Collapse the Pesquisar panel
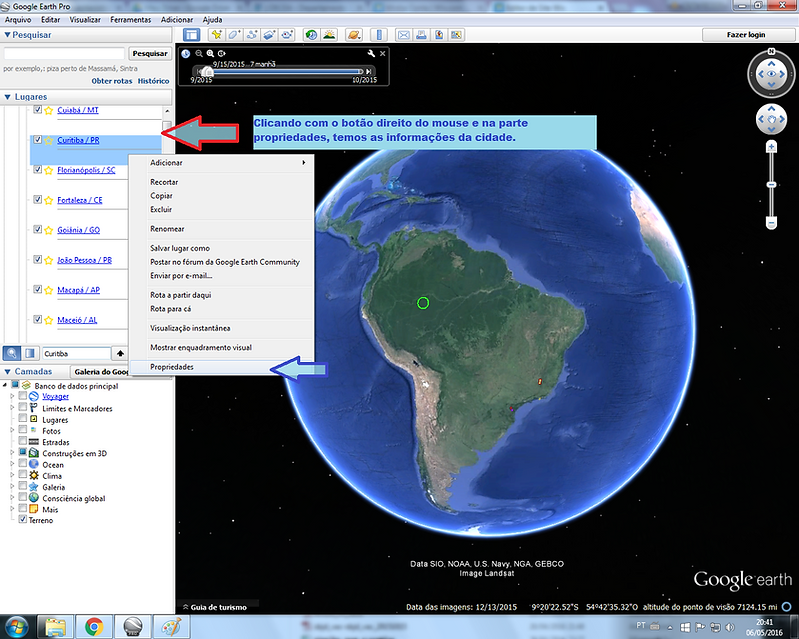 pos(7,35)
